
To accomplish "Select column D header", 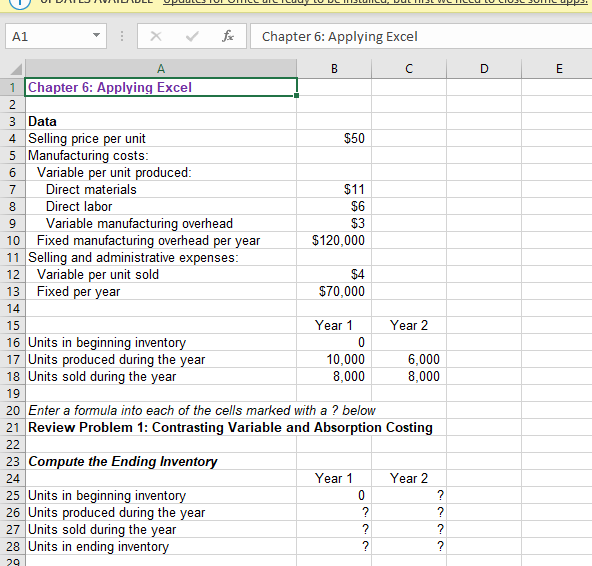I will (484, 69).
